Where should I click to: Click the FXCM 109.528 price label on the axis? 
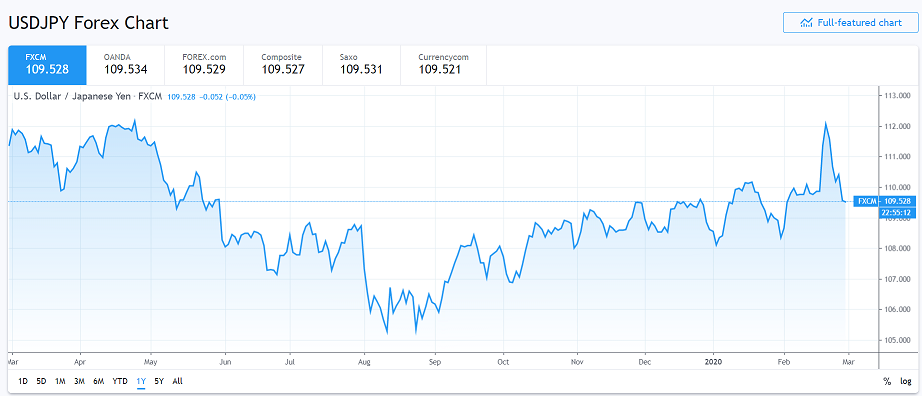[x=883, y=201]
